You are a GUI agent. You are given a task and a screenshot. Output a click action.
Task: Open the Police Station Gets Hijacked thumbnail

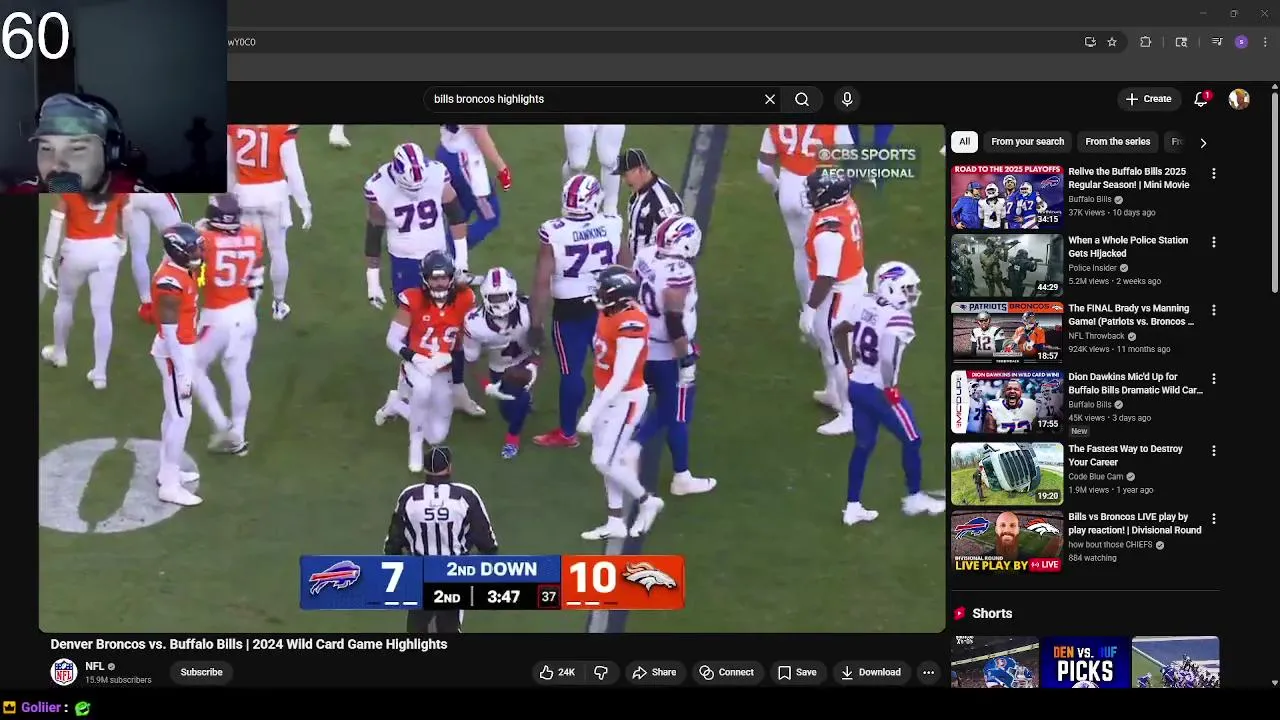[1007, 265]
